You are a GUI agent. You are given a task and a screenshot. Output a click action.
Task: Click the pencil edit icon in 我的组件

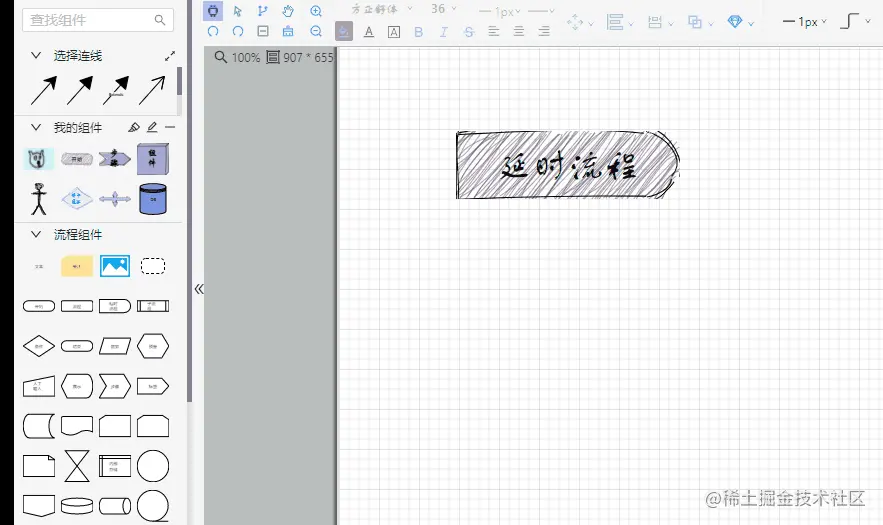coord(152,127)
